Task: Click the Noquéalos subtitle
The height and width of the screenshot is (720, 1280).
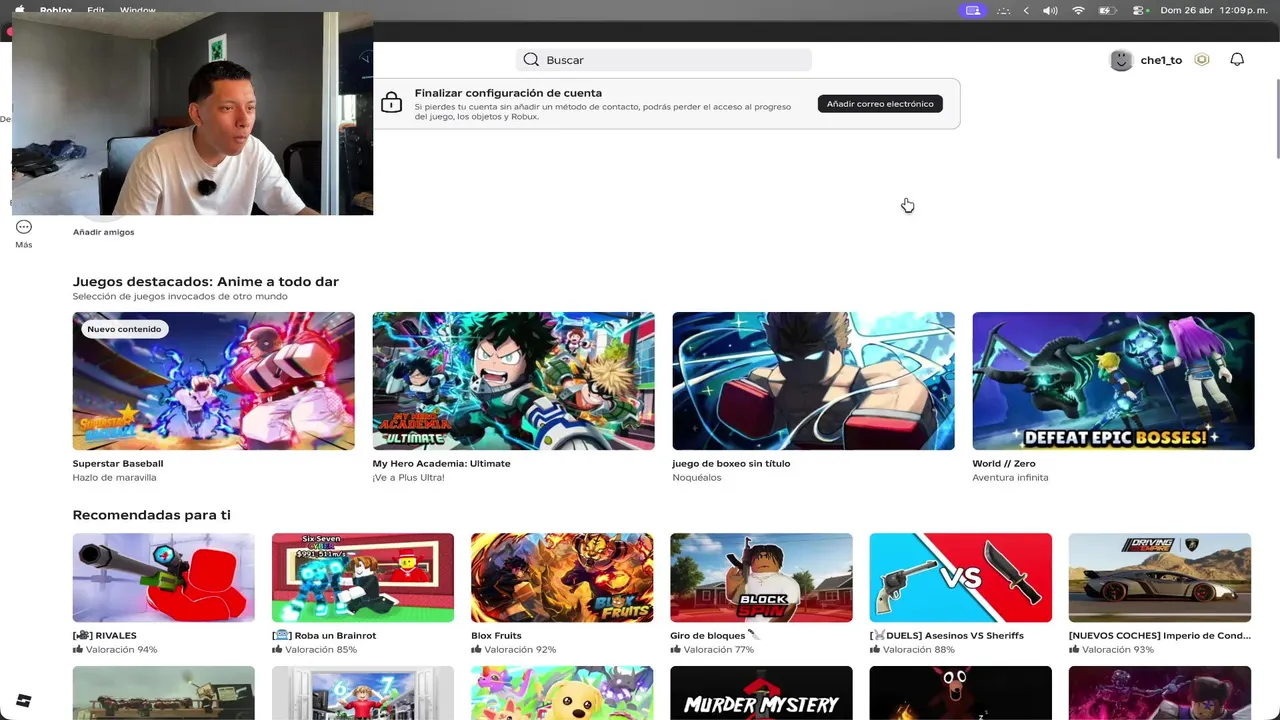Action: point(697,478)
